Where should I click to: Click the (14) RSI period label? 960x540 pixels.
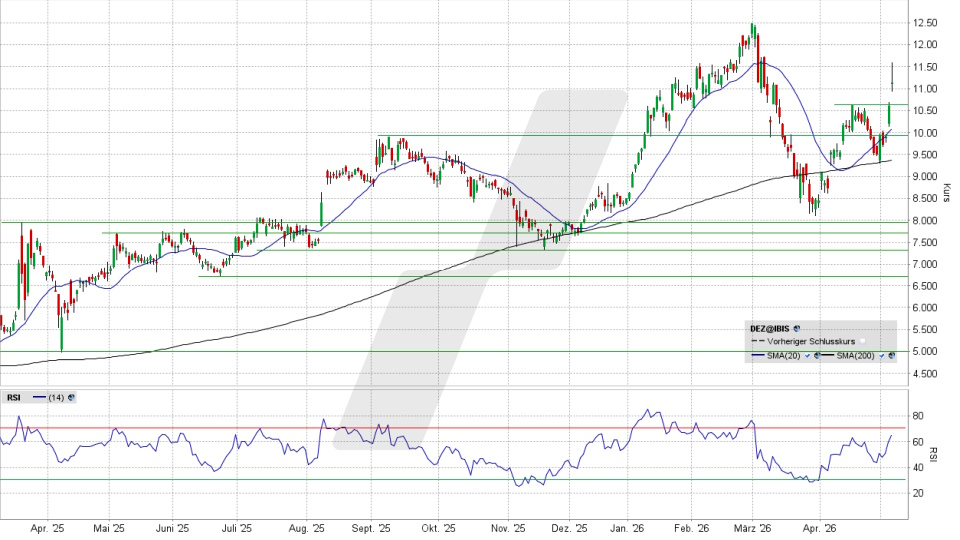(x=56, y=398)
